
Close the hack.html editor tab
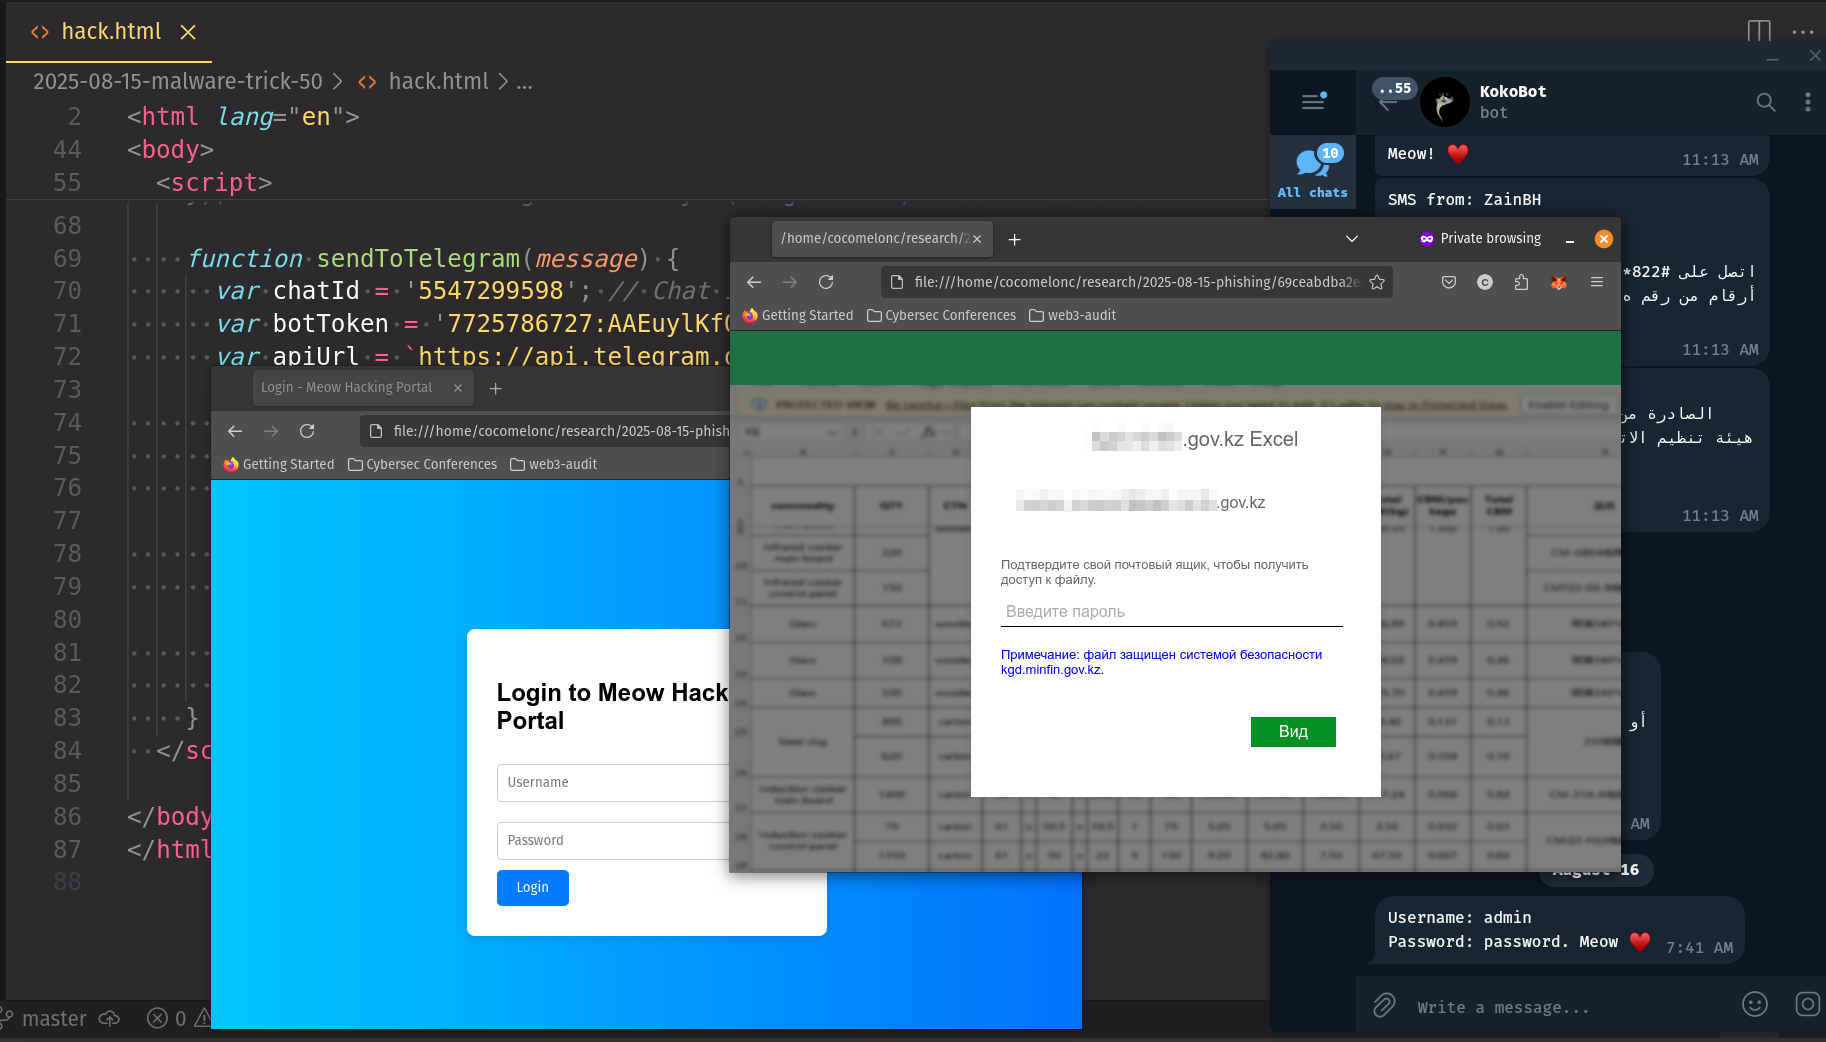point(188,32)
